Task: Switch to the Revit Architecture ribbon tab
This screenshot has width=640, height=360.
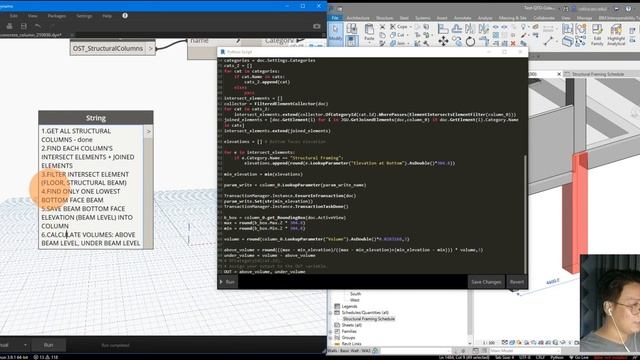Action: click(x=358, y=18)
